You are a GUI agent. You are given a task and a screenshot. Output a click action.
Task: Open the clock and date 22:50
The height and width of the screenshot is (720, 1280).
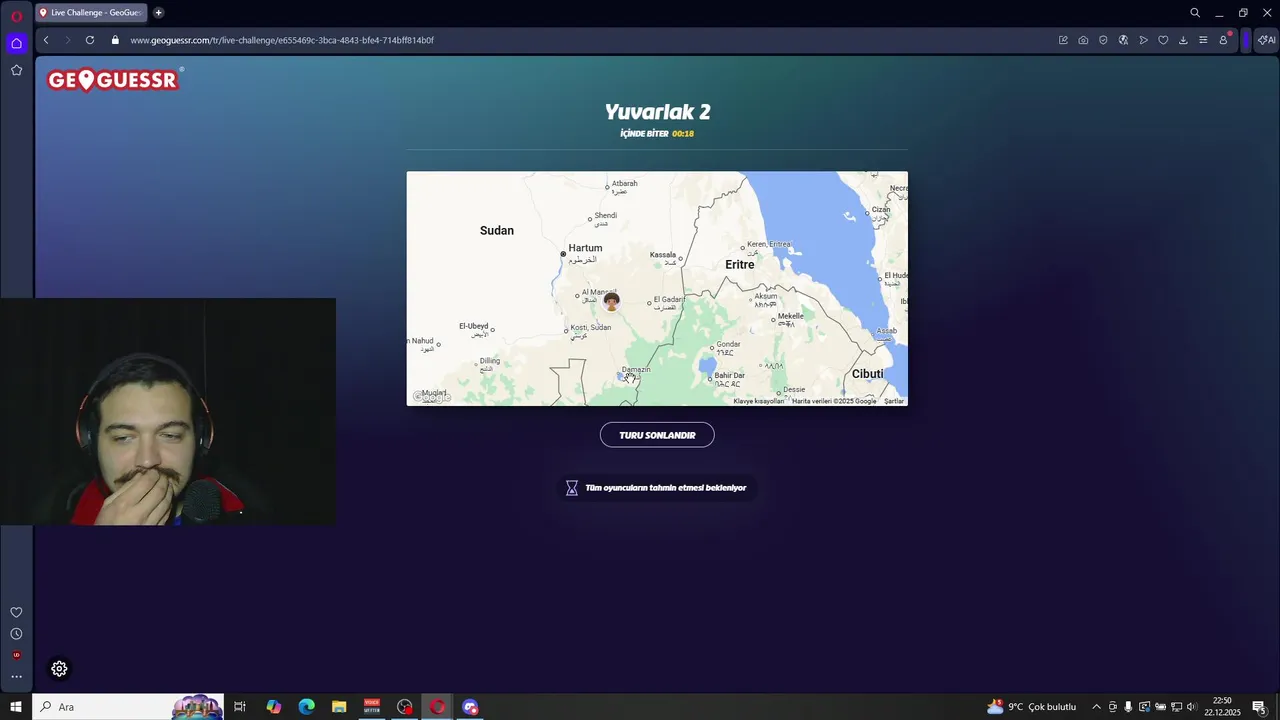1222,707
